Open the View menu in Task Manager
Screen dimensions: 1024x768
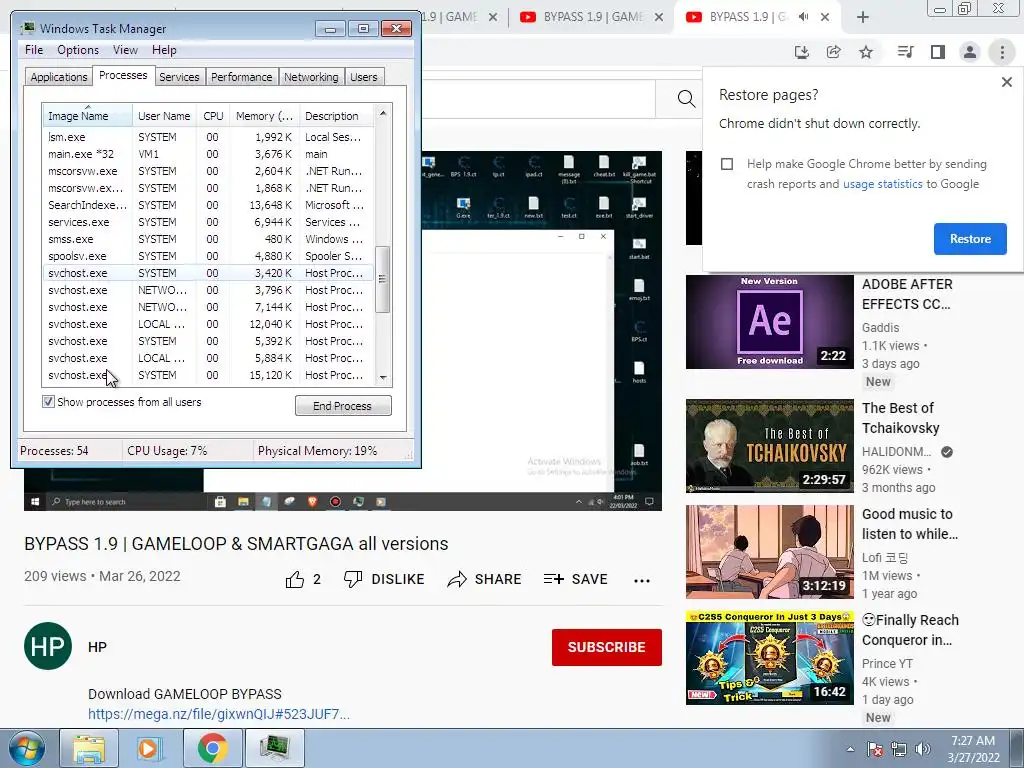coord(125,50)
